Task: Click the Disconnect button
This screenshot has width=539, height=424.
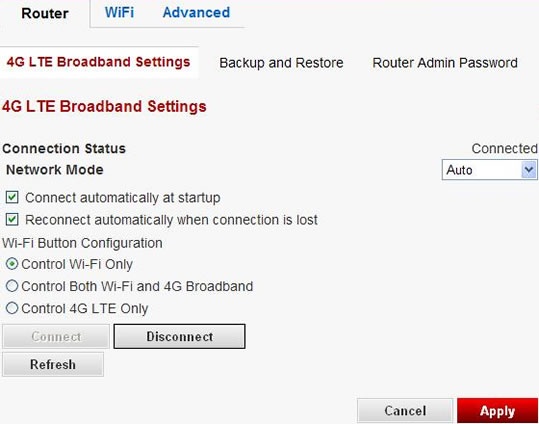Action: coord(179,336)
